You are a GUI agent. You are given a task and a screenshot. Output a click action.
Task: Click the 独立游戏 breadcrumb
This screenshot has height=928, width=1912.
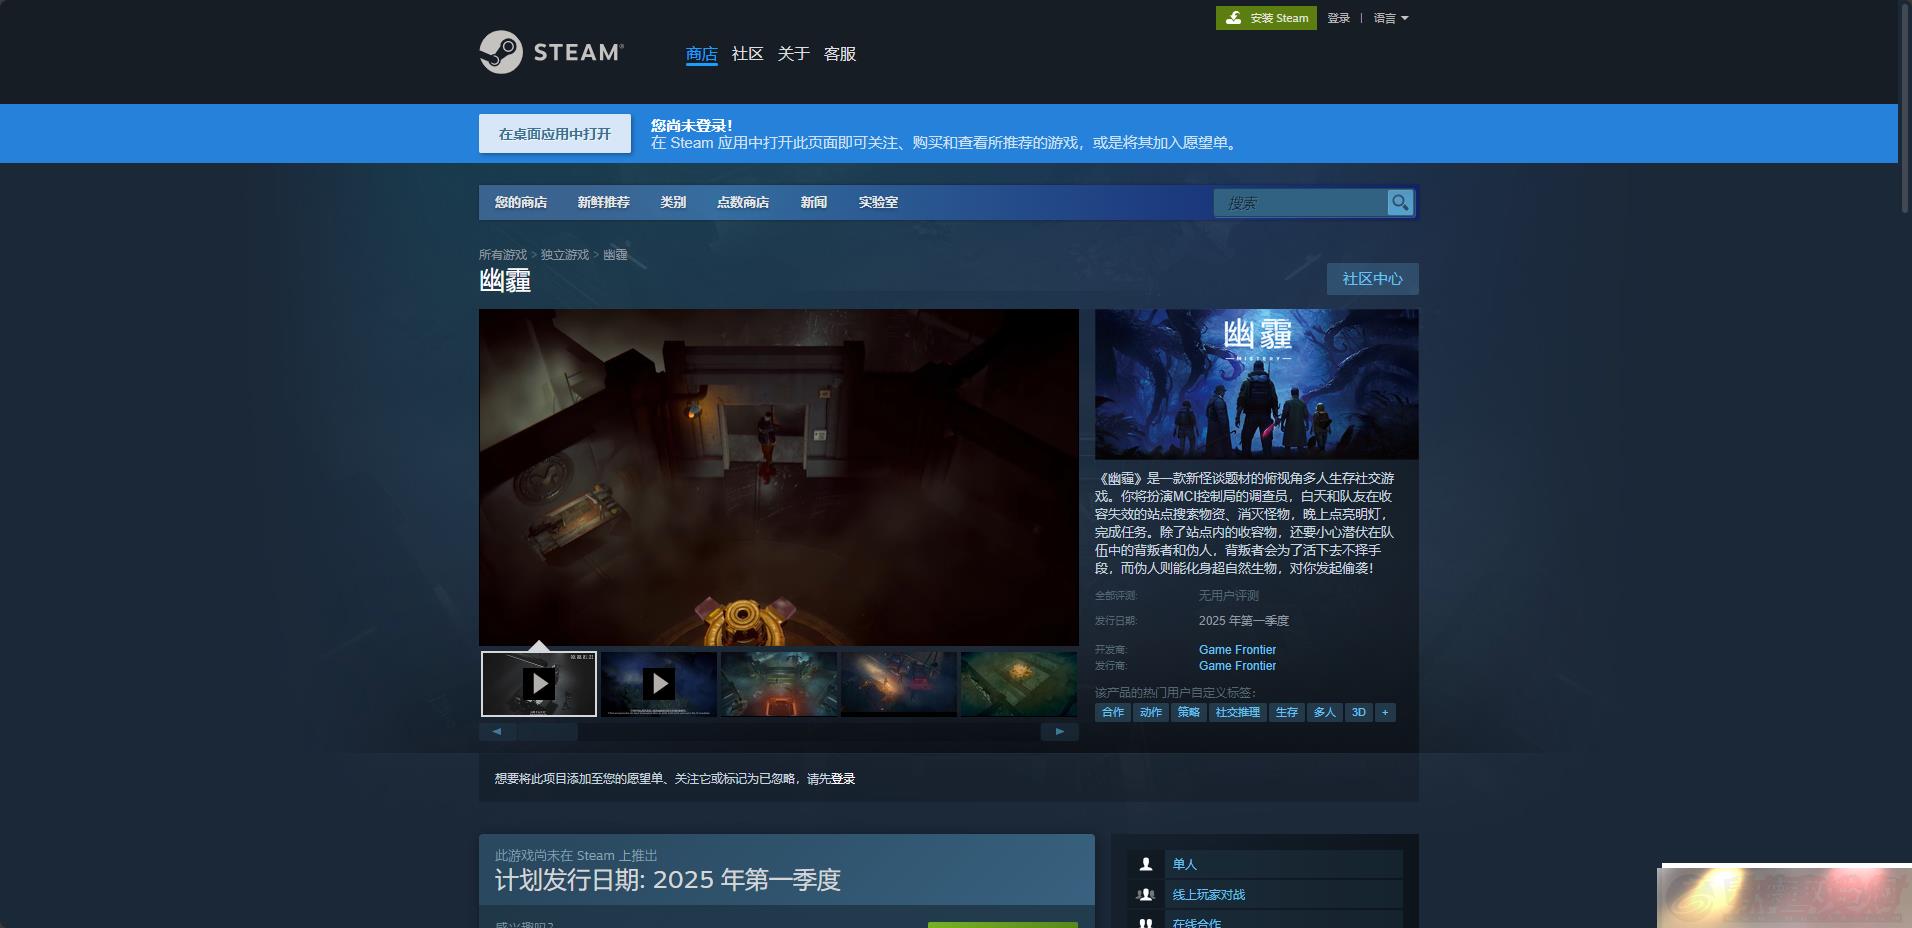(x=565, y=255)
